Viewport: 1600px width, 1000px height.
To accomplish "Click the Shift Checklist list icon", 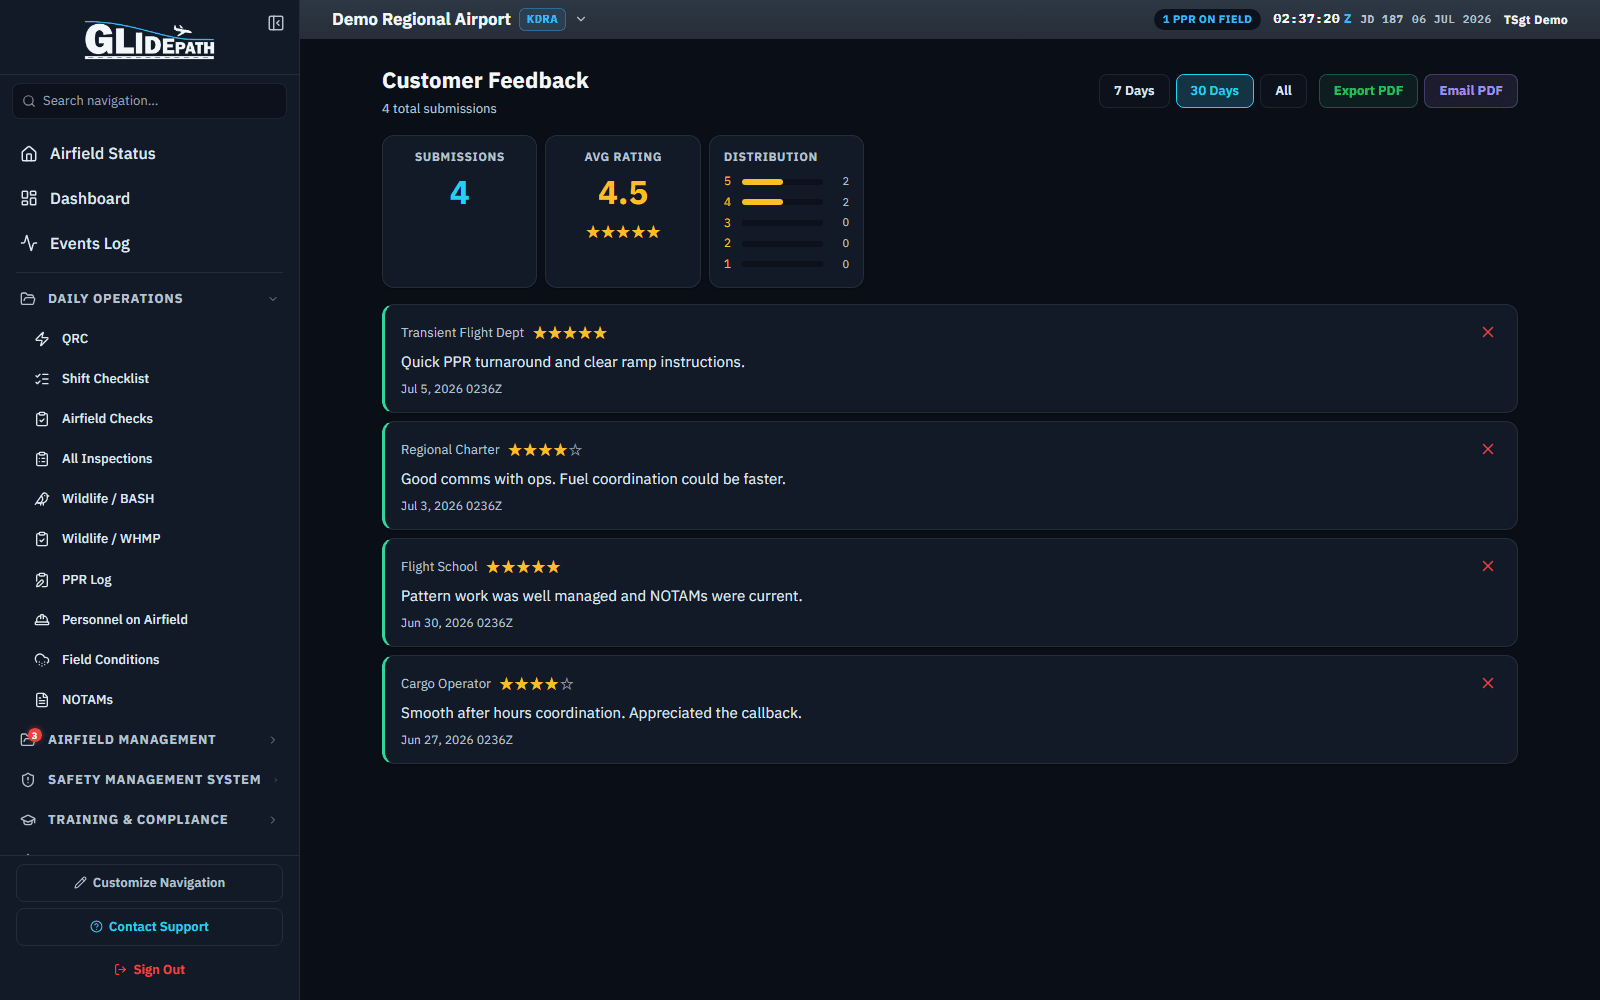I will (42, 379).
